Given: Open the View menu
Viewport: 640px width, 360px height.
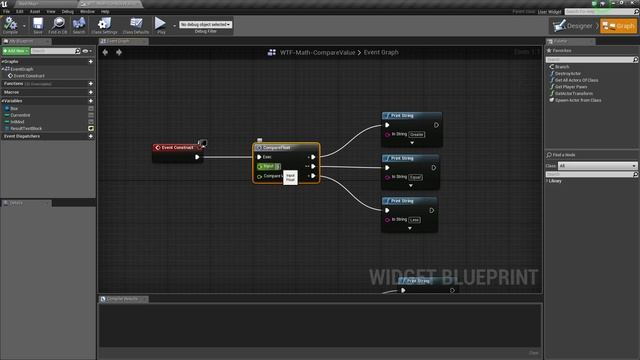Looking at the screenshot, I should pyautogui.click(x=51, y=11).
